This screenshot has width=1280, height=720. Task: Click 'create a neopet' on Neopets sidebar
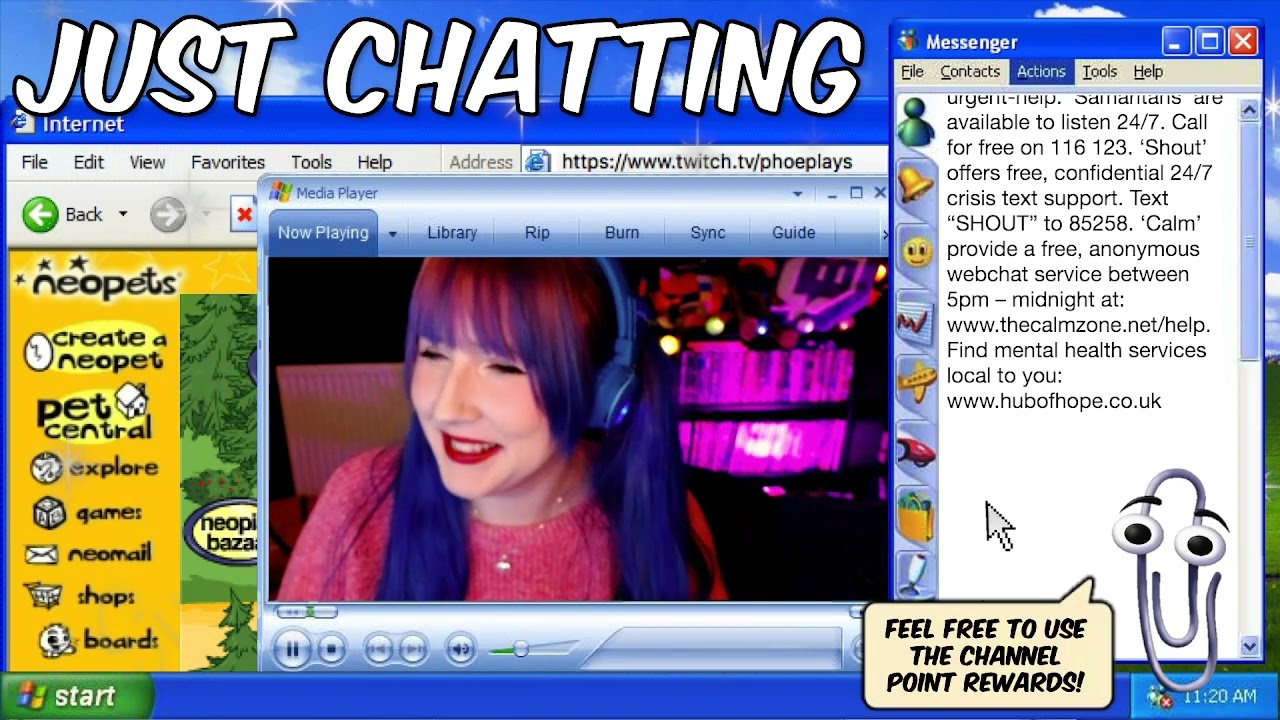click(96, 350)
